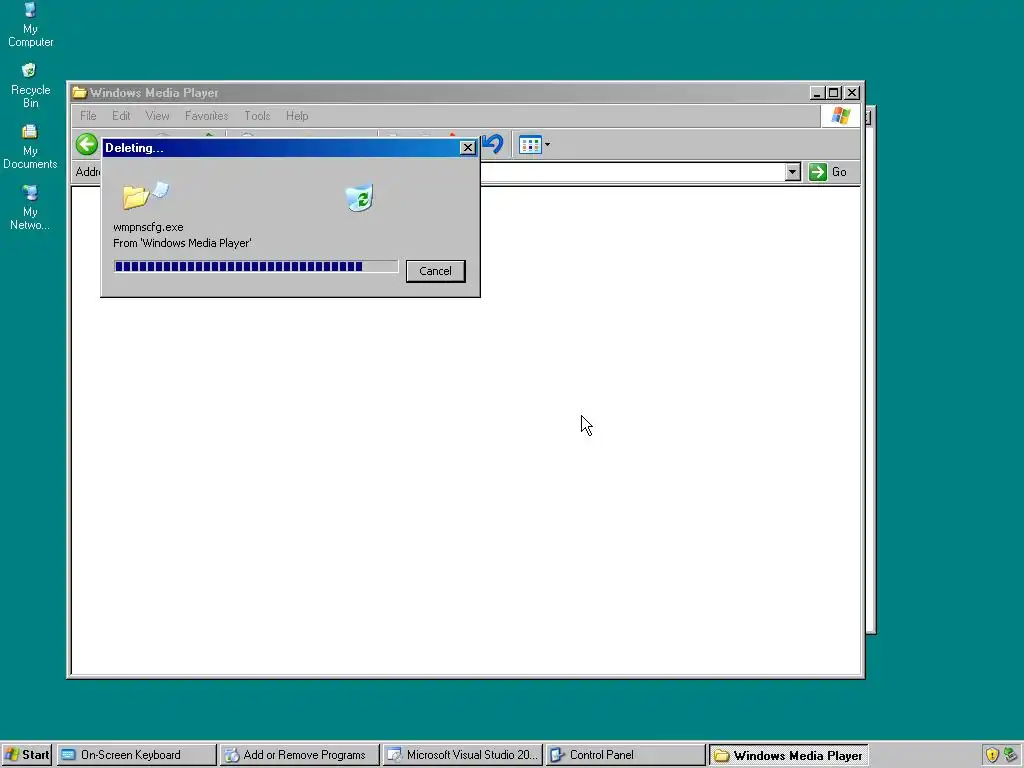This screenshot has height=768, width=1024.
Task: Maximize the Windows Media Player window
Action: [x=833, y=93]
